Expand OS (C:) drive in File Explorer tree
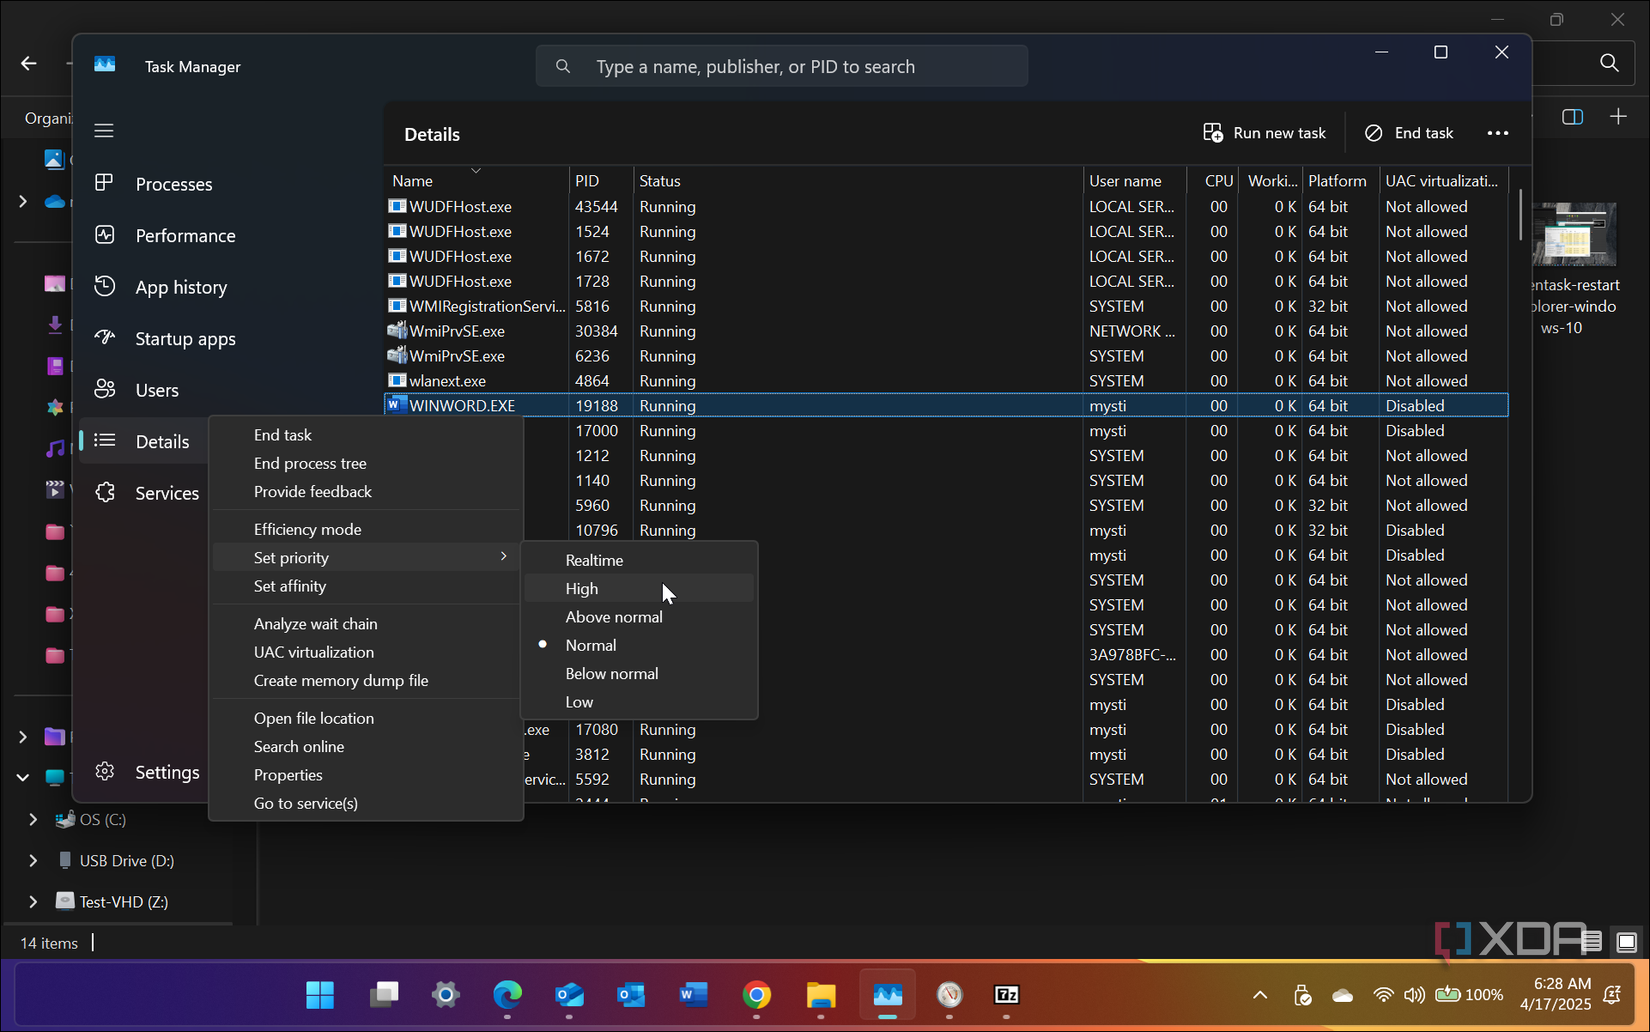Image resolution: width=1650 pixels, height=1032 pixels. click(x=33, y=819)
